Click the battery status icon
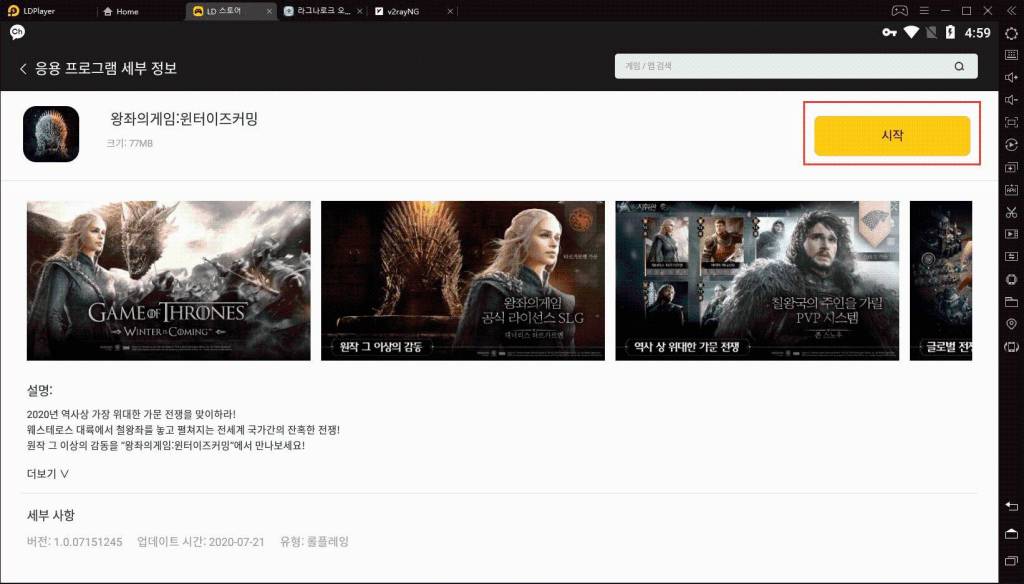1024x584 pixels. 950,32
